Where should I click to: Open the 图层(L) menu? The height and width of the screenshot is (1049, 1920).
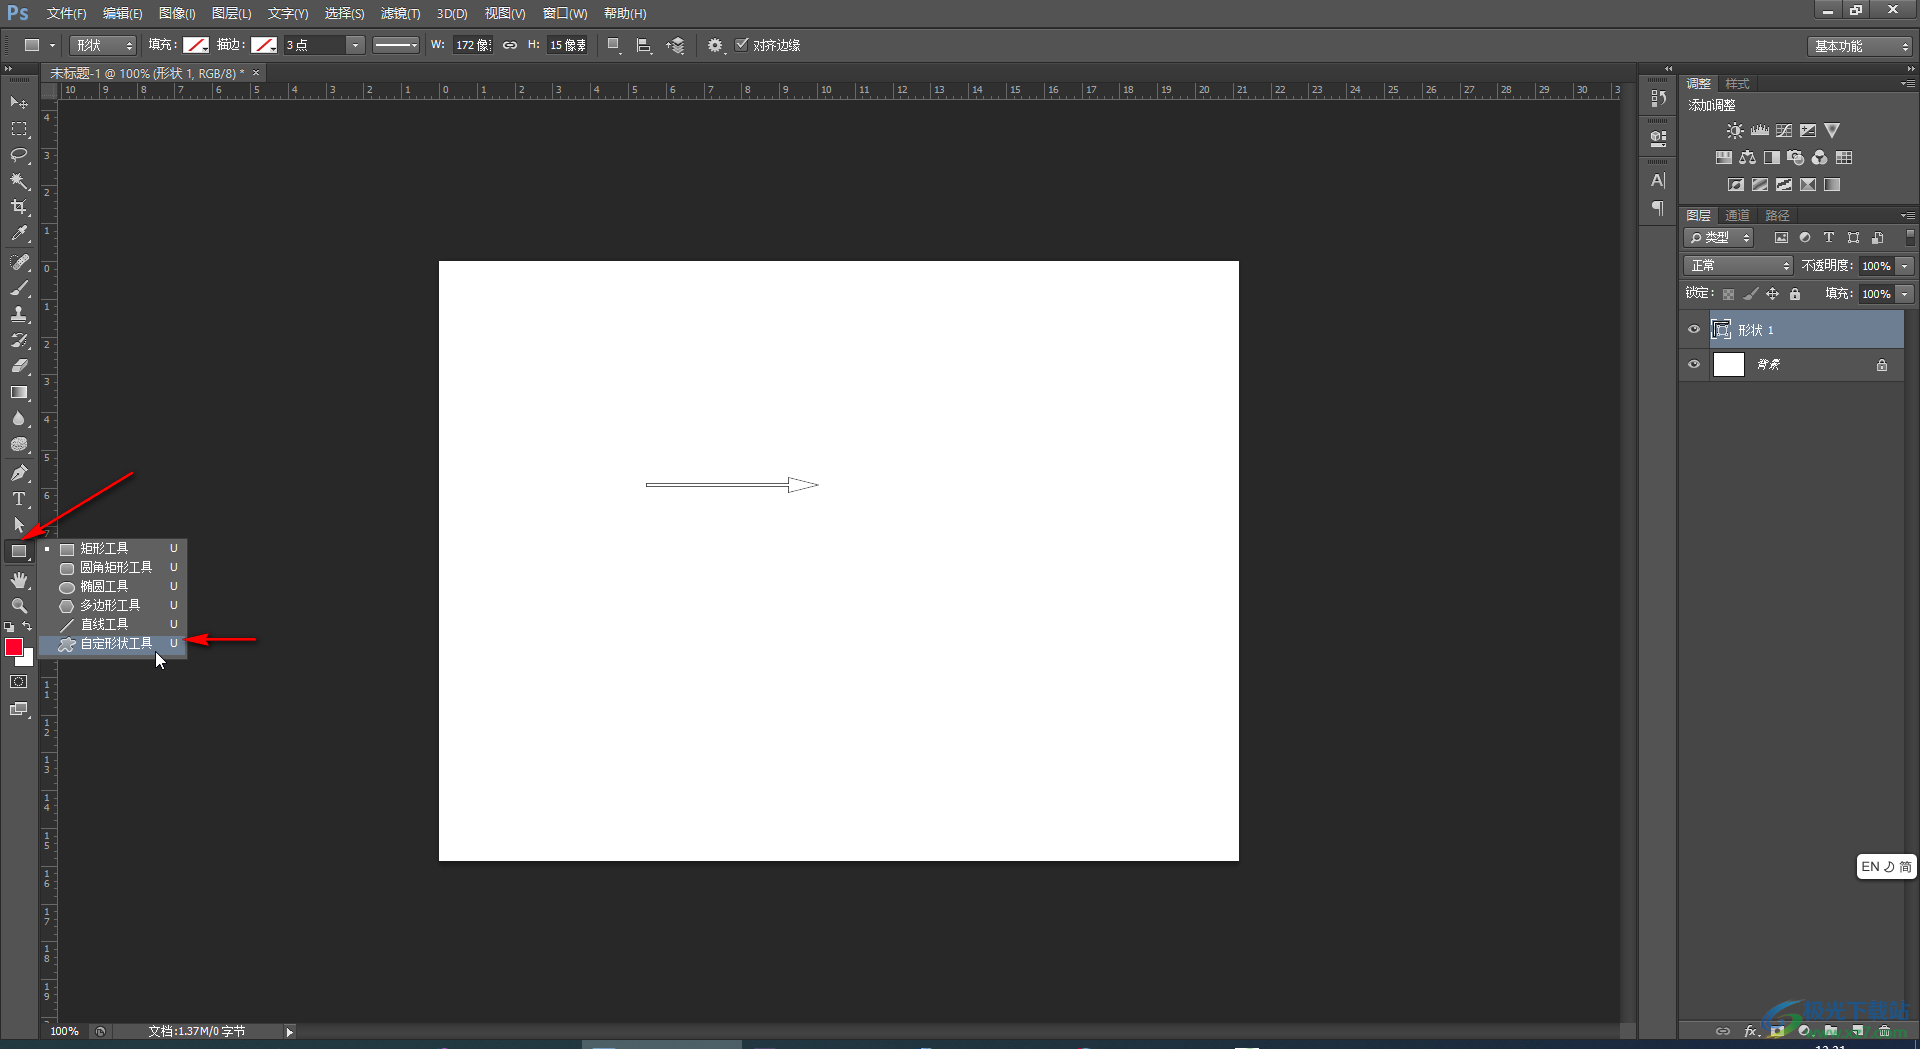231,14
